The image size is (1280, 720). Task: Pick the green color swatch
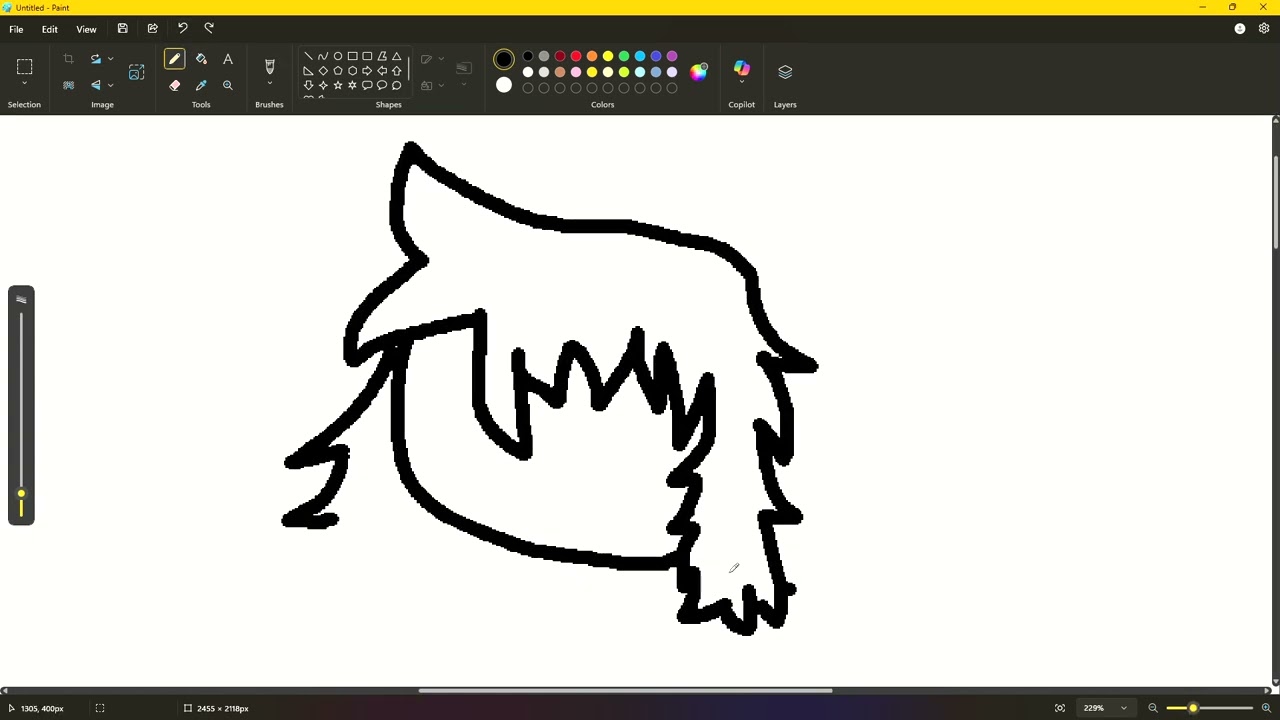point(624,57)
